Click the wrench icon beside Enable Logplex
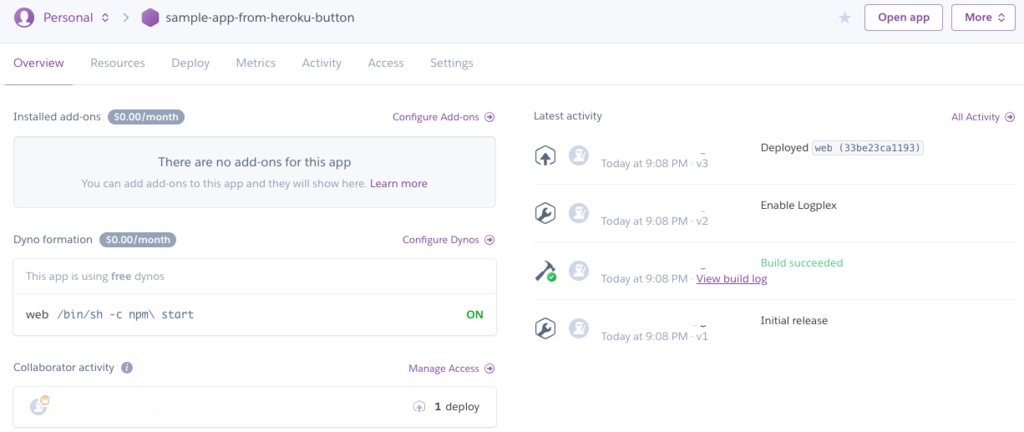Screen dimensions: 1024x432 pos(545,213)
